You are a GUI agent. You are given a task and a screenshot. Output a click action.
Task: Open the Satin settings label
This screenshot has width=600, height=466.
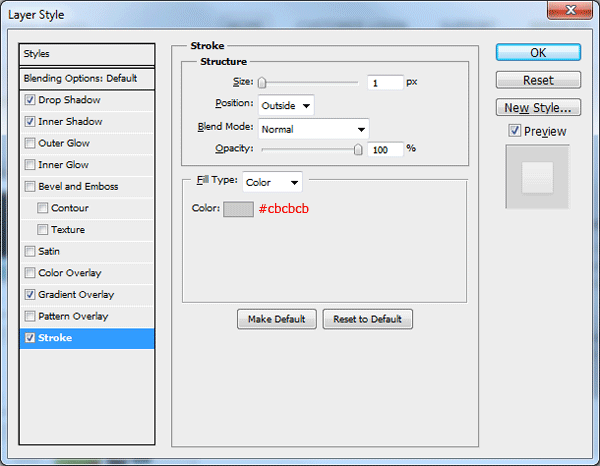[49, 251]
